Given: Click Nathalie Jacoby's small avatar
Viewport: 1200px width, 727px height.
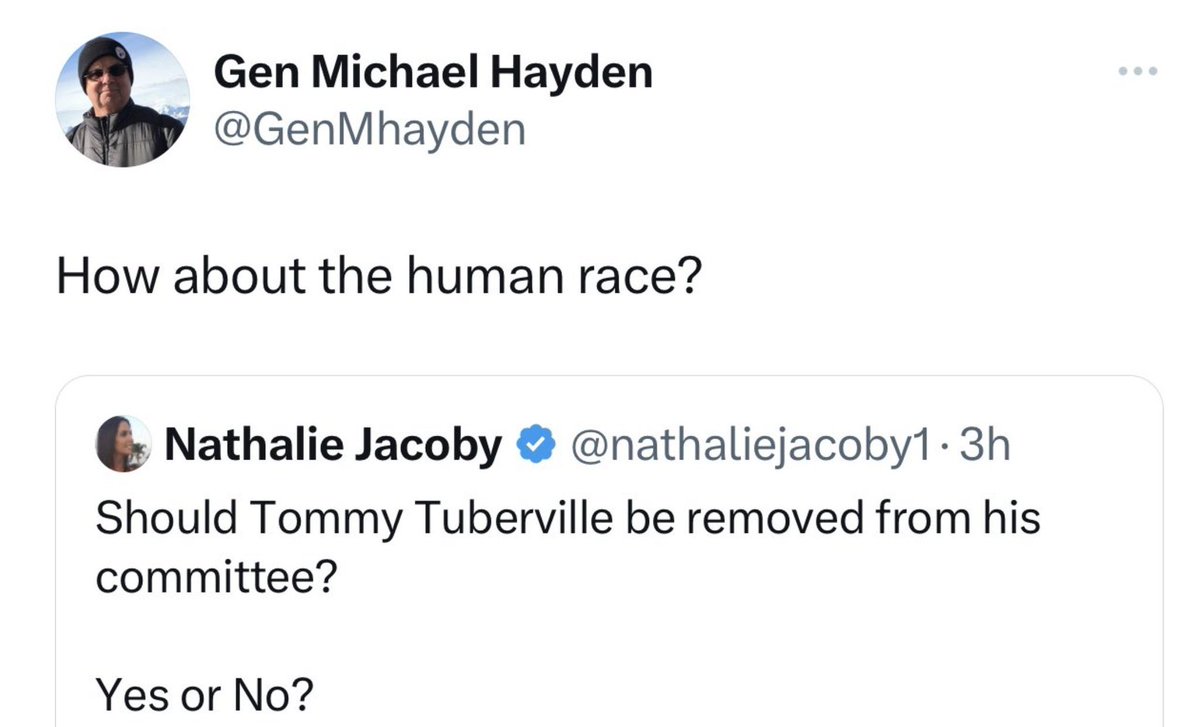Looking at the screenshot, I should coord(123,444).
